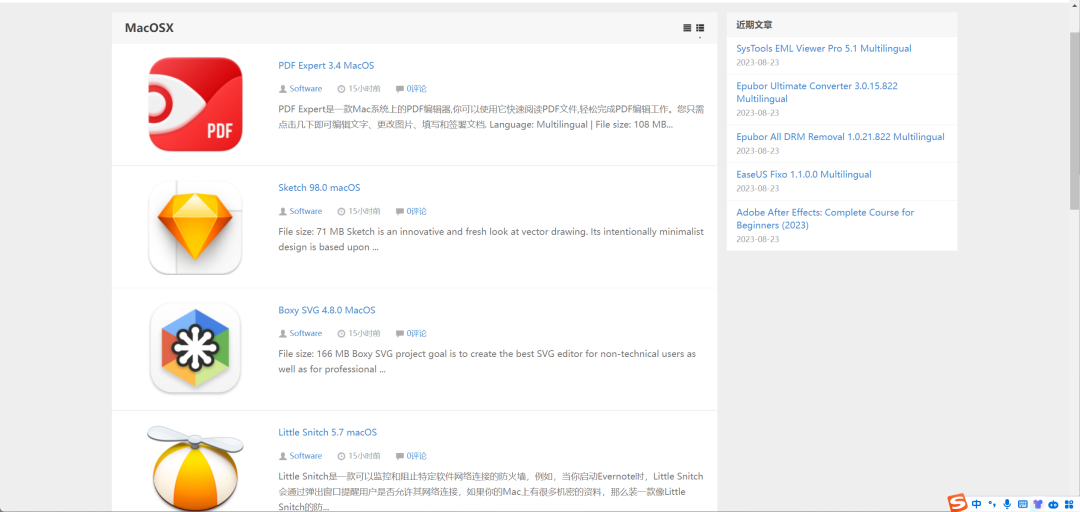Open the Little Snitch 5.7 macOS article
The image size is (1080, 512).
[x=327, y=432]
